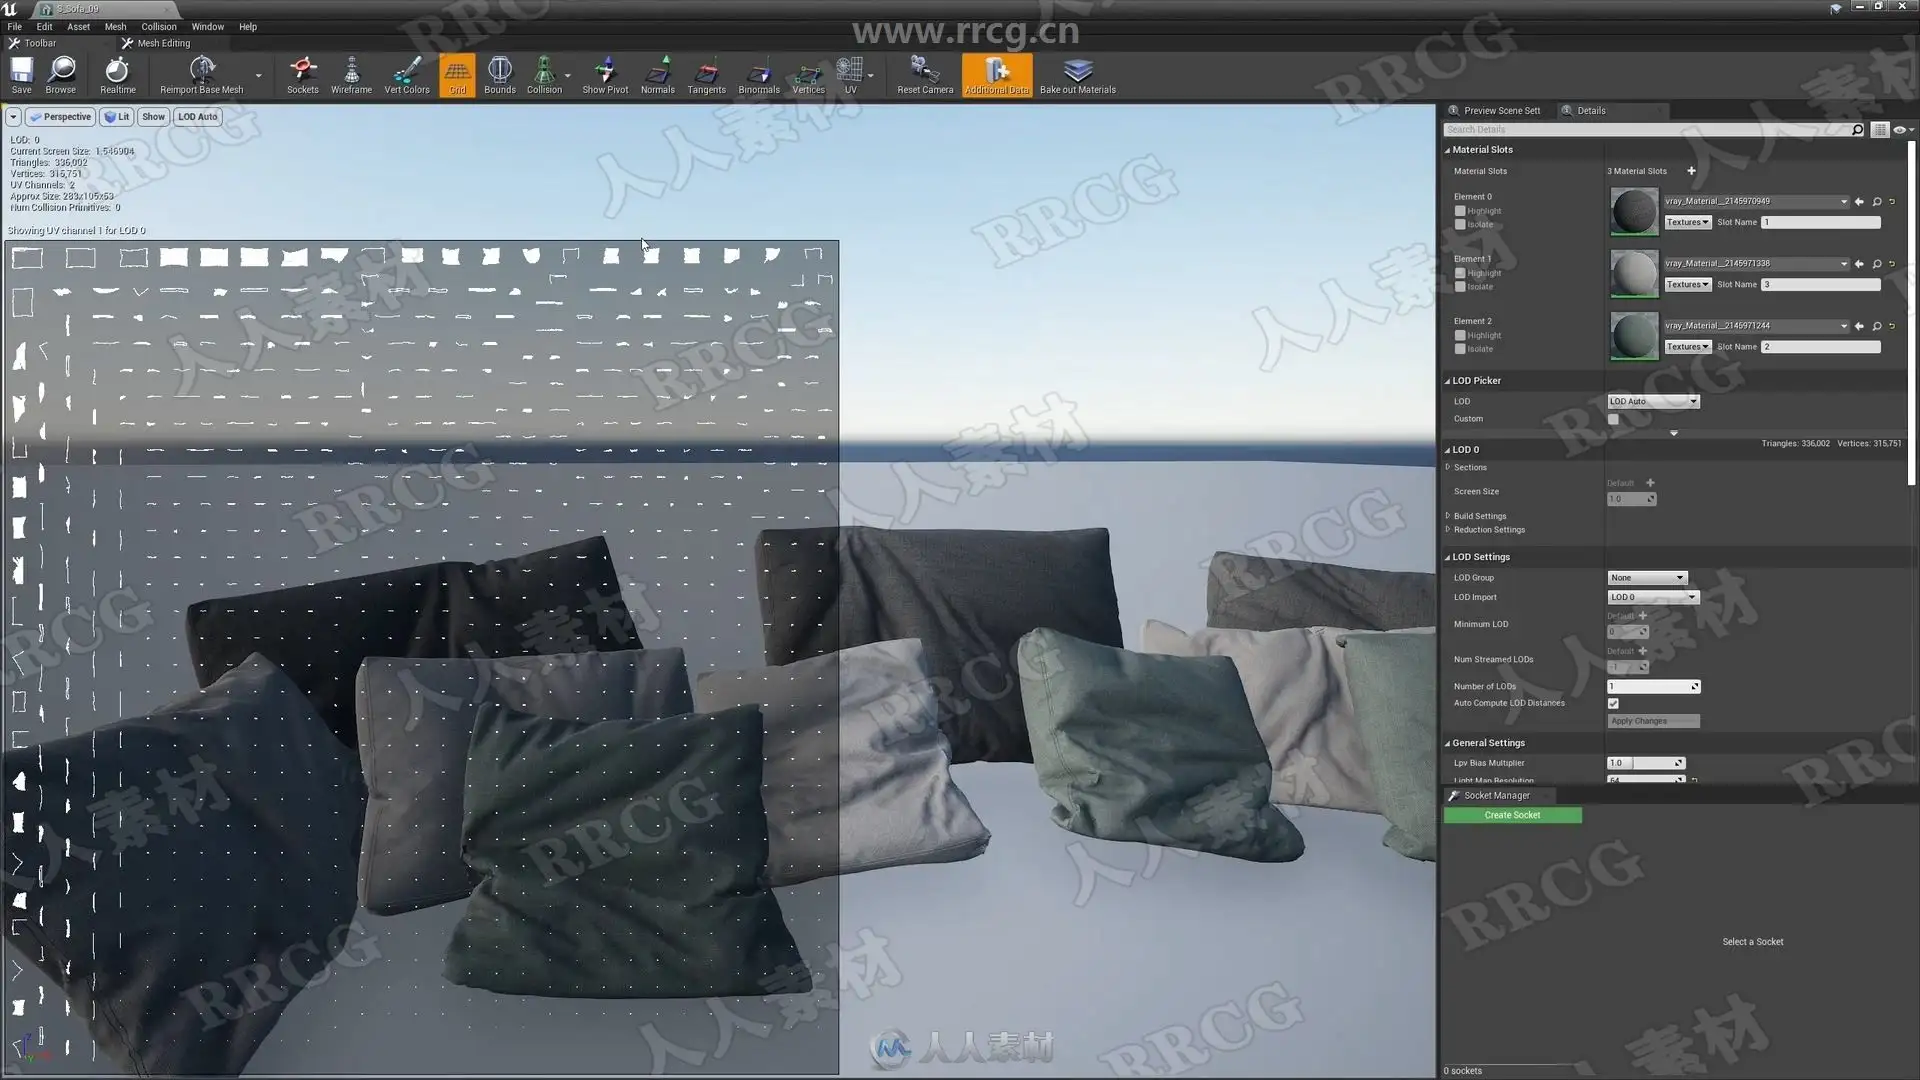Expand the Build Settings section
The width and height of the screenshot is (1920, 1080).
click(1479, 516)
